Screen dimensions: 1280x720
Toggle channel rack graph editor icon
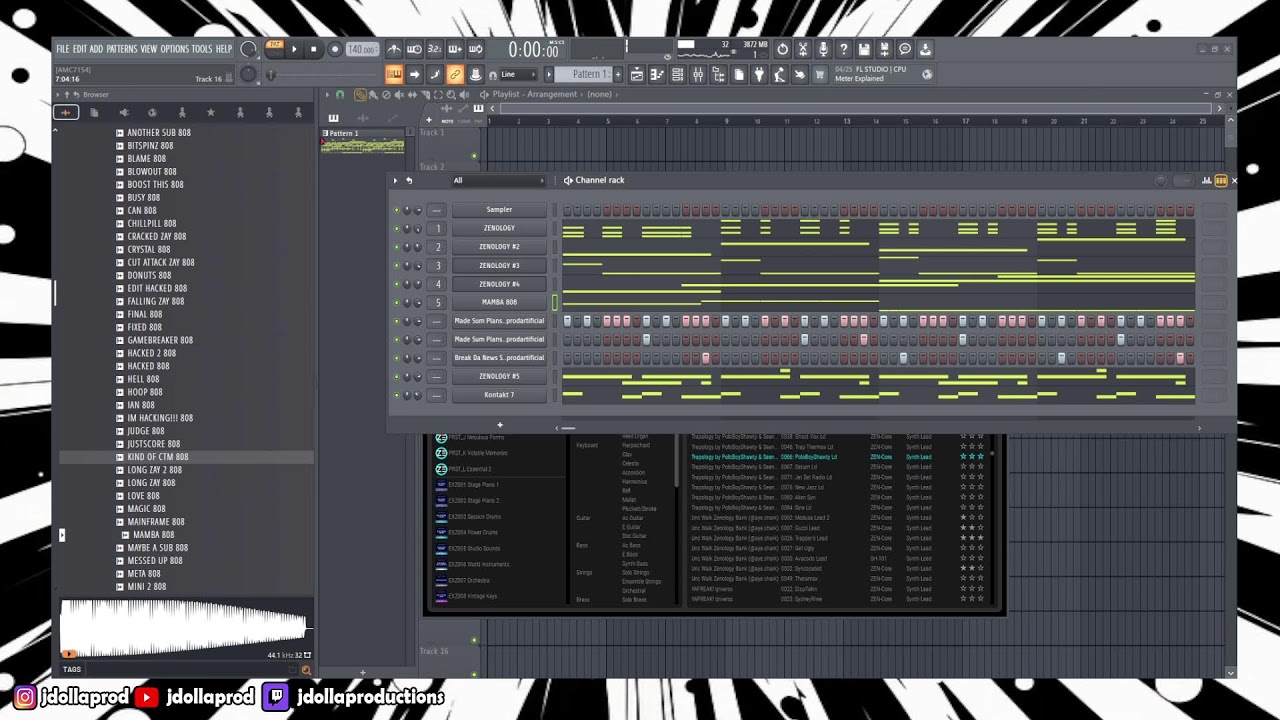(x=1206, y=180)
